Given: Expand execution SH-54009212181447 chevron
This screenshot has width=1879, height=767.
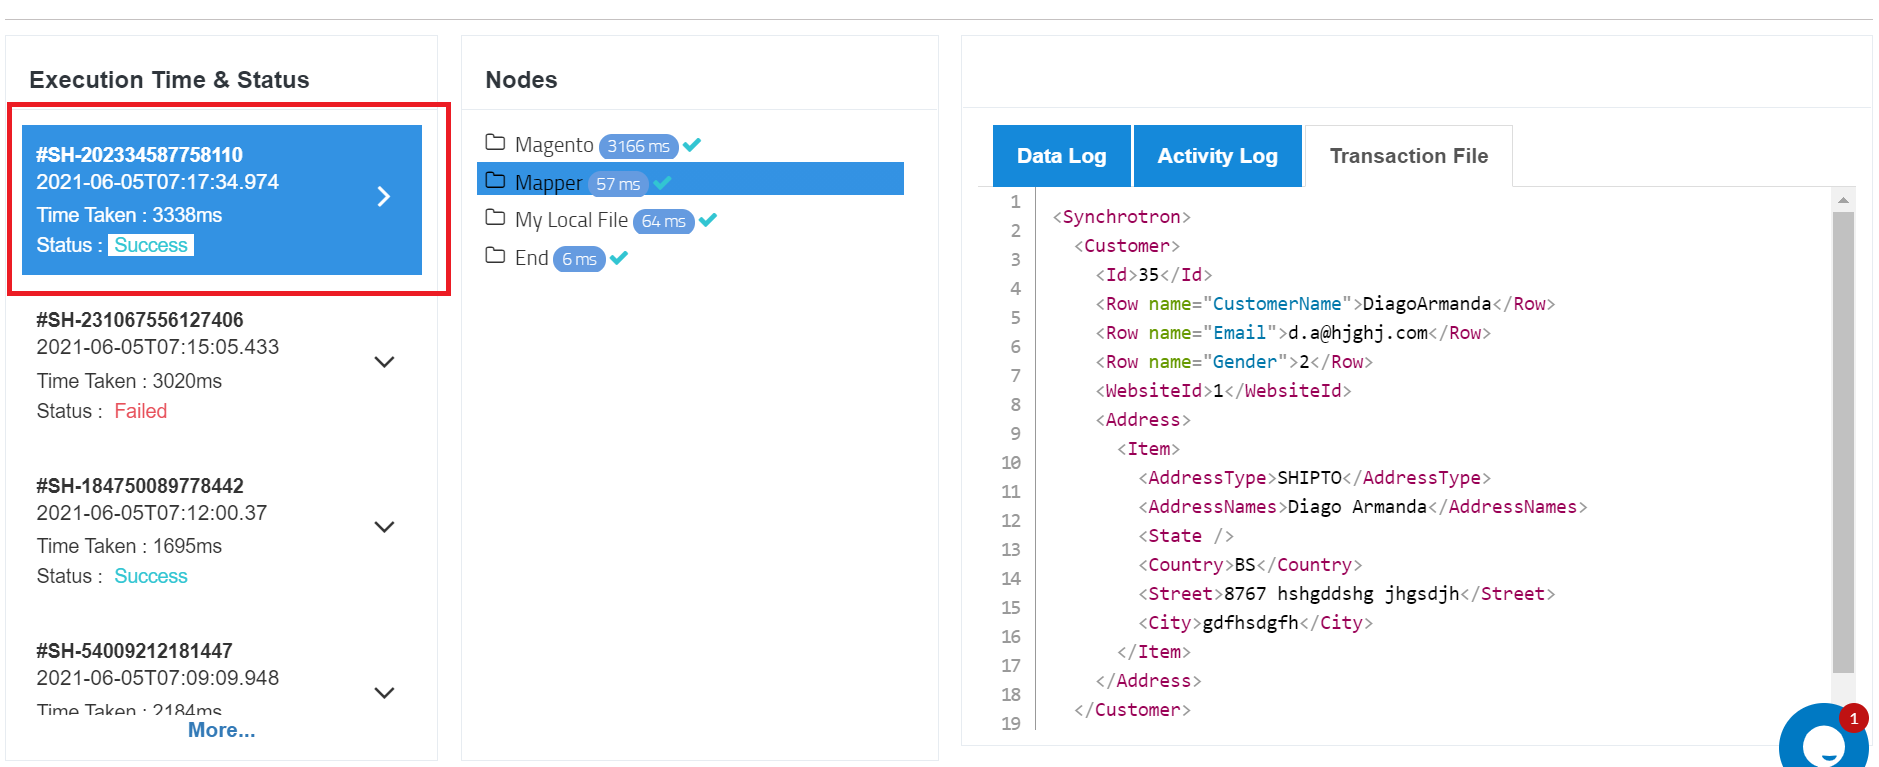Looking at the screenshot, I should click(384, 693).
